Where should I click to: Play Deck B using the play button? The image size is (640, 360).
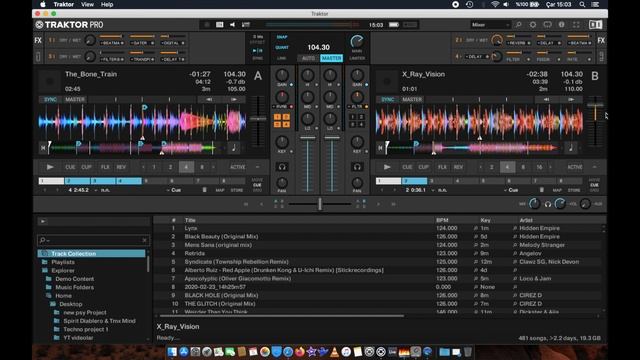[387, 167]
